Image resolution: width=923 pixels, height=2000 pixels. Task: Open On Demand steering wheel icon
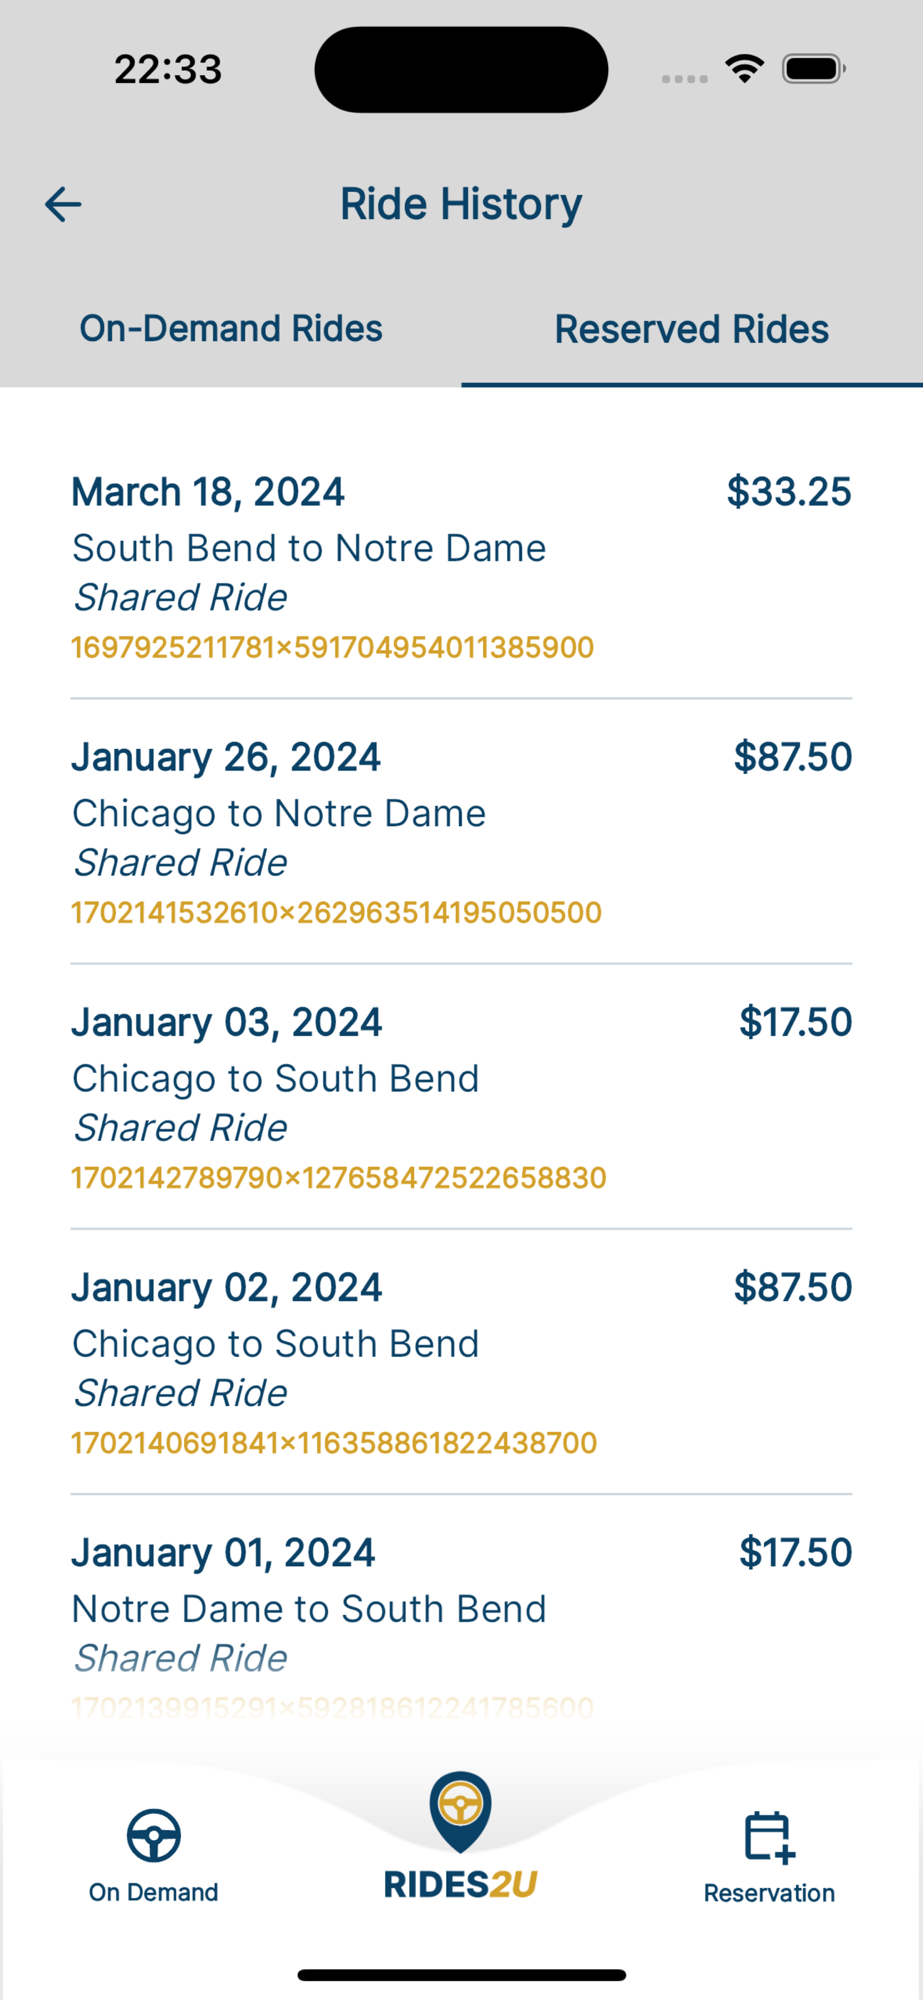[x=153, y=1835]
